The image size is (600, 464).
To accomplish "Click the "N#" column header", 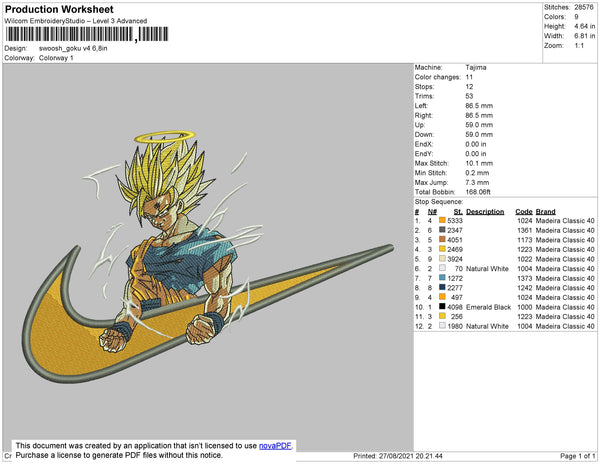I will [432, 212].
